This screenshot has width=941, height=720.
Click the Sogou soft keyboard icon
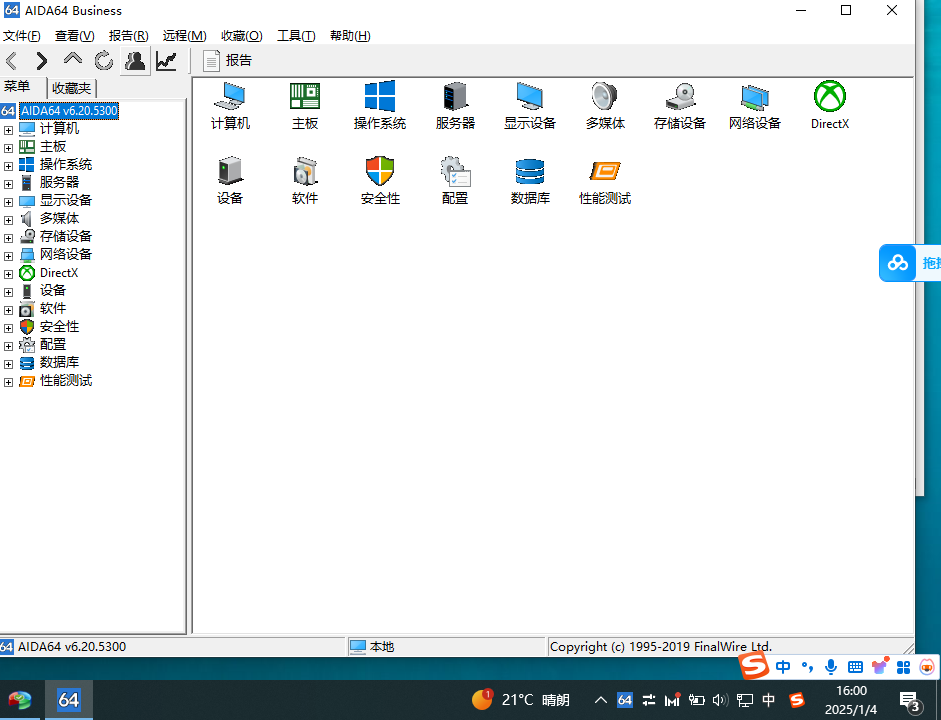point(855,667)
